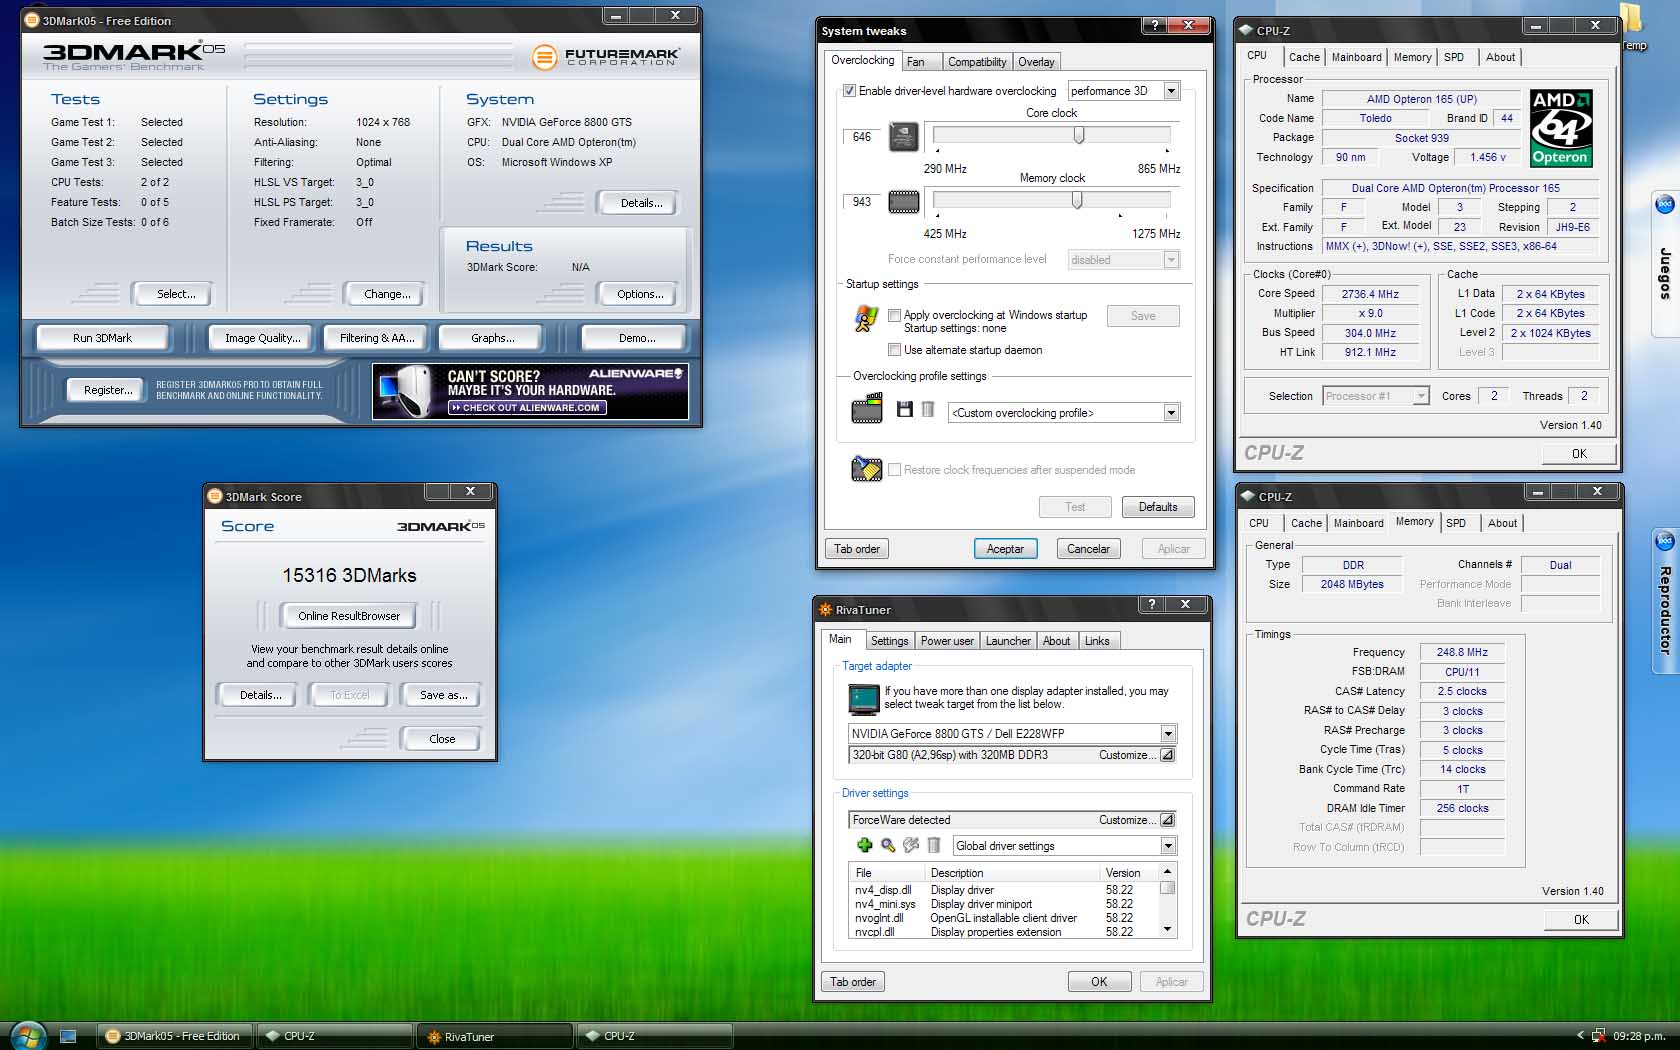
Task: Click the core clock value field 646
Action: click(x=862, y=137)
